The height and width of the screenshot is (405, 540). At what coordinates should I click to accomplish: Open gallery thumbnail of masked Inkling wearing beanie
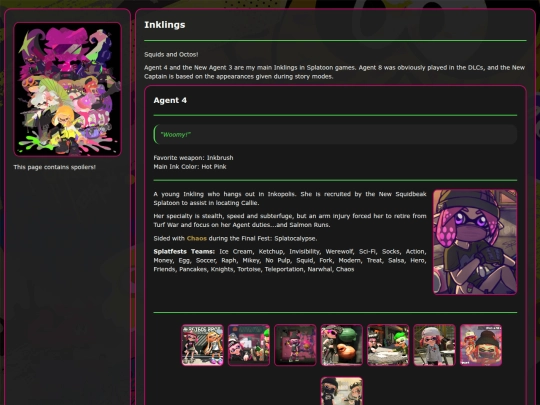tap(481, 345)
